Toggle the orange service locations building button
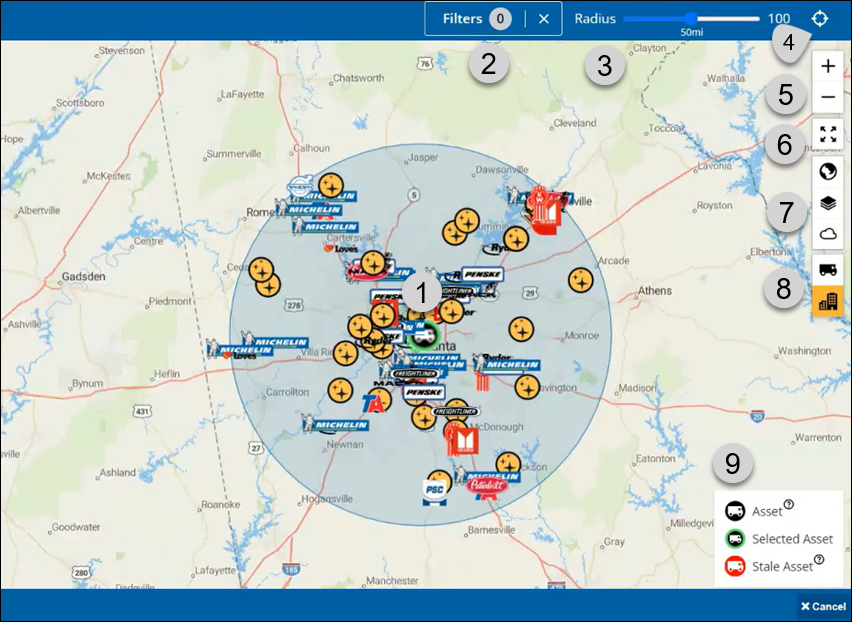 [828, 301]
